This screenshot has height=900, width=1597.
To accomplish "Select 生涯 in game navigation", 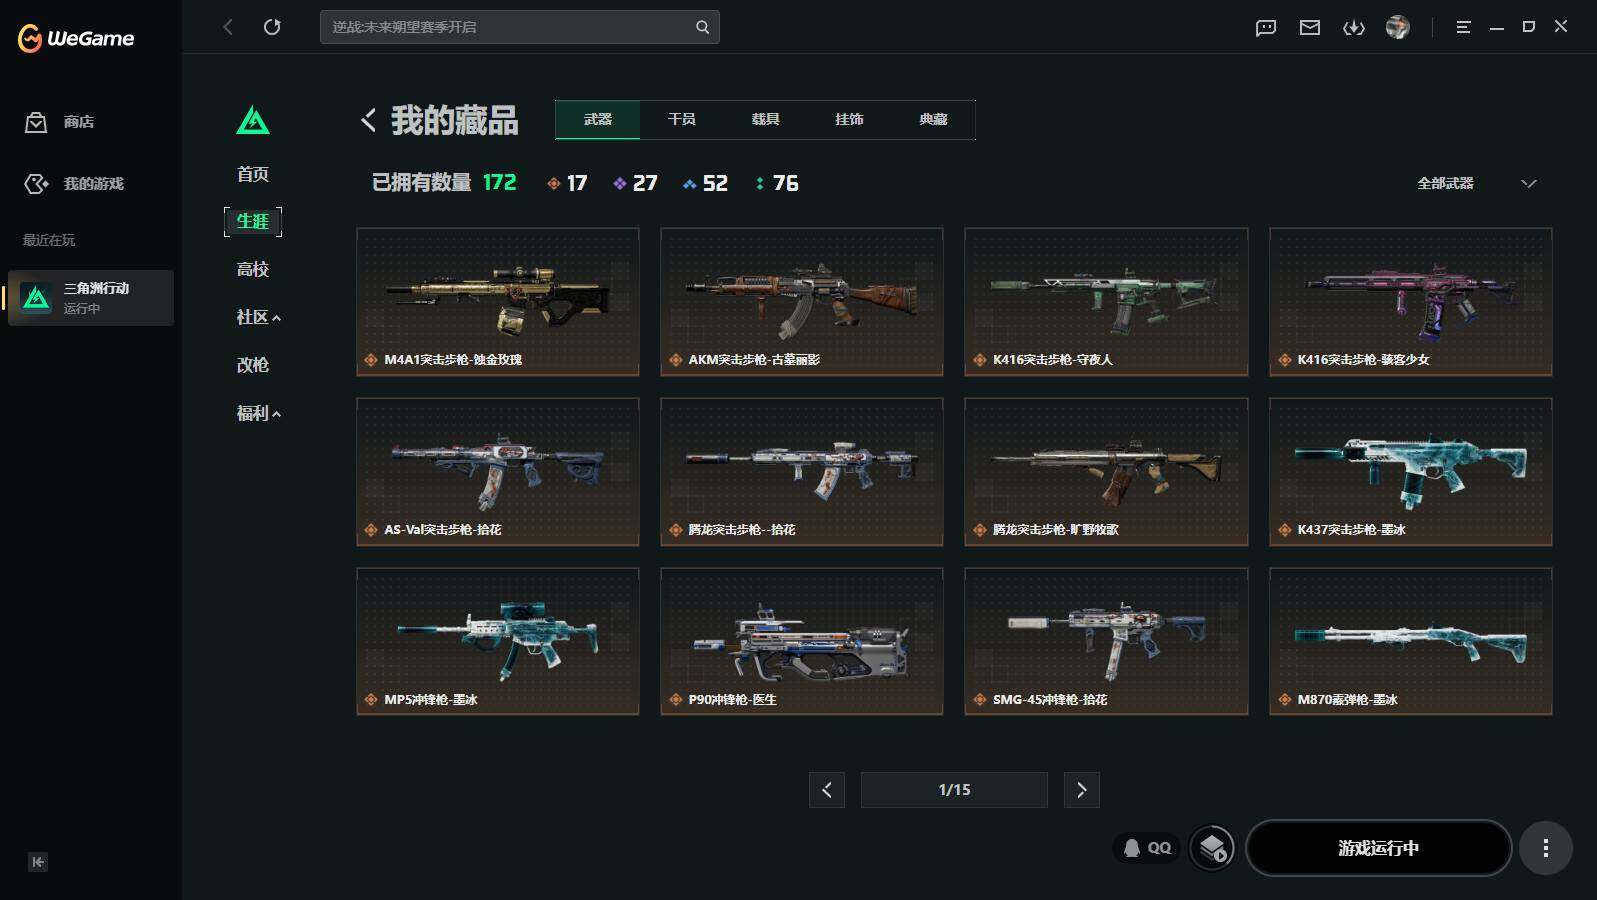I will 253,221.
